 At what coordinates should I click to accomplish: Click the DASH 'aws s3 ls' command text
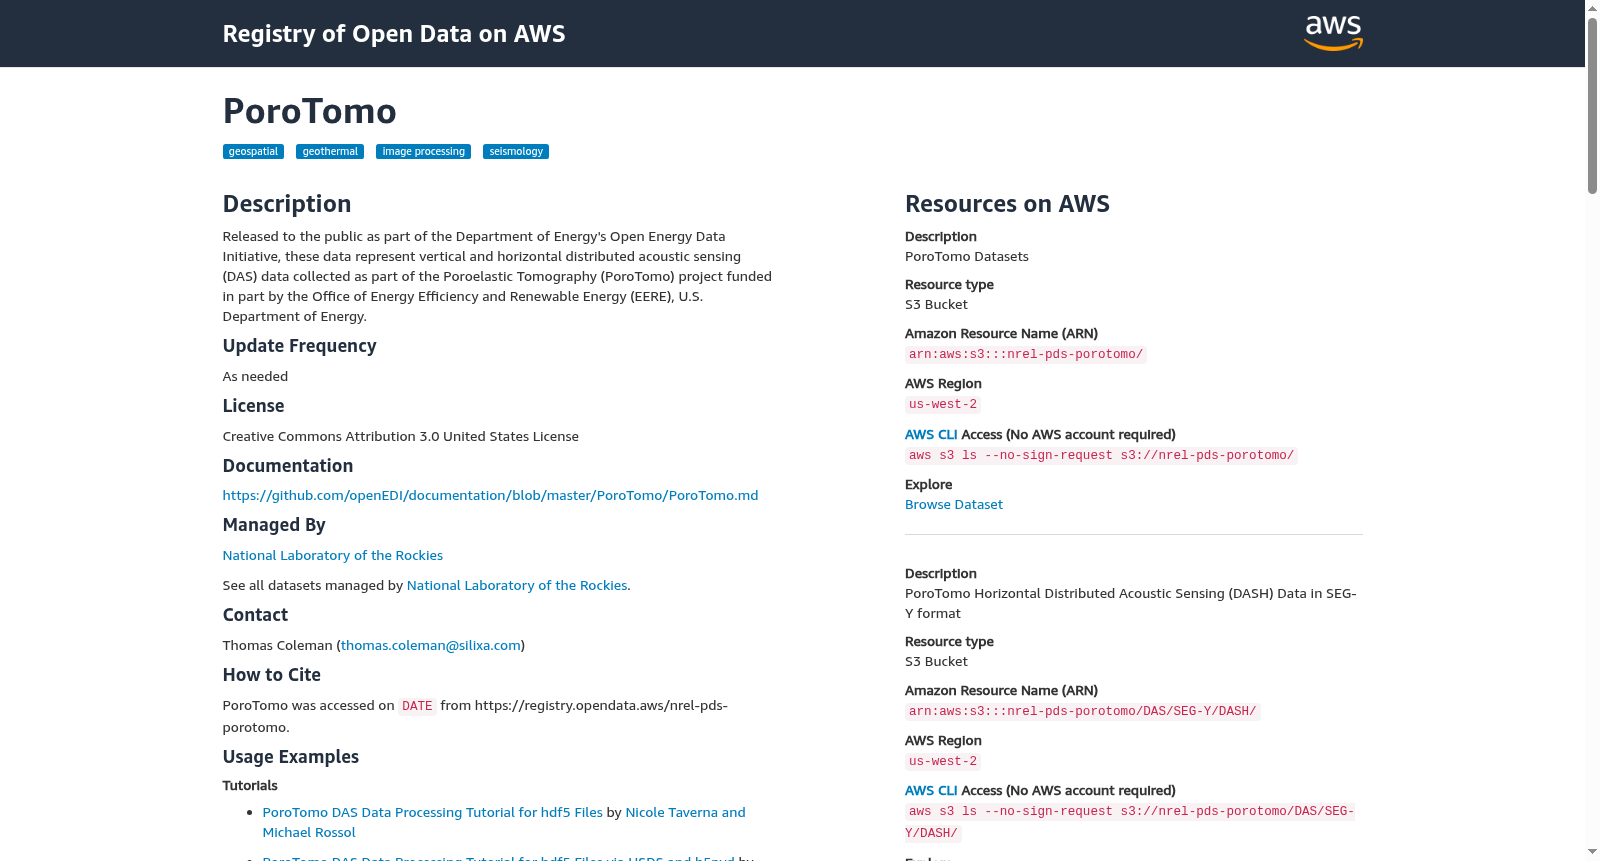click(1130, 822)
